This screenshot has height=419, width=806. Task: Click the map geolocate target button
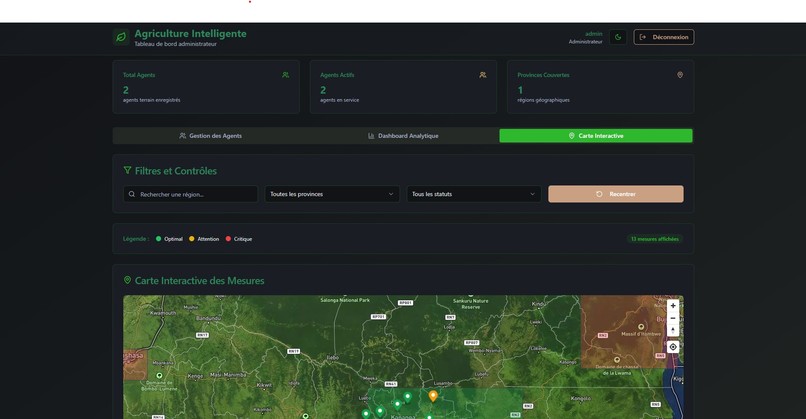[x=673, y=347]
